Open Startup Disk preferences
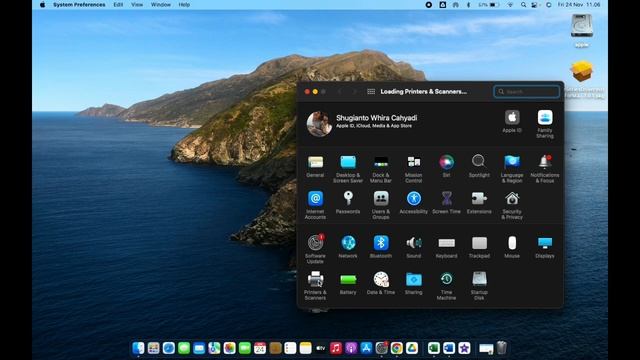640x360 pixels. click(x=479, y=280)
